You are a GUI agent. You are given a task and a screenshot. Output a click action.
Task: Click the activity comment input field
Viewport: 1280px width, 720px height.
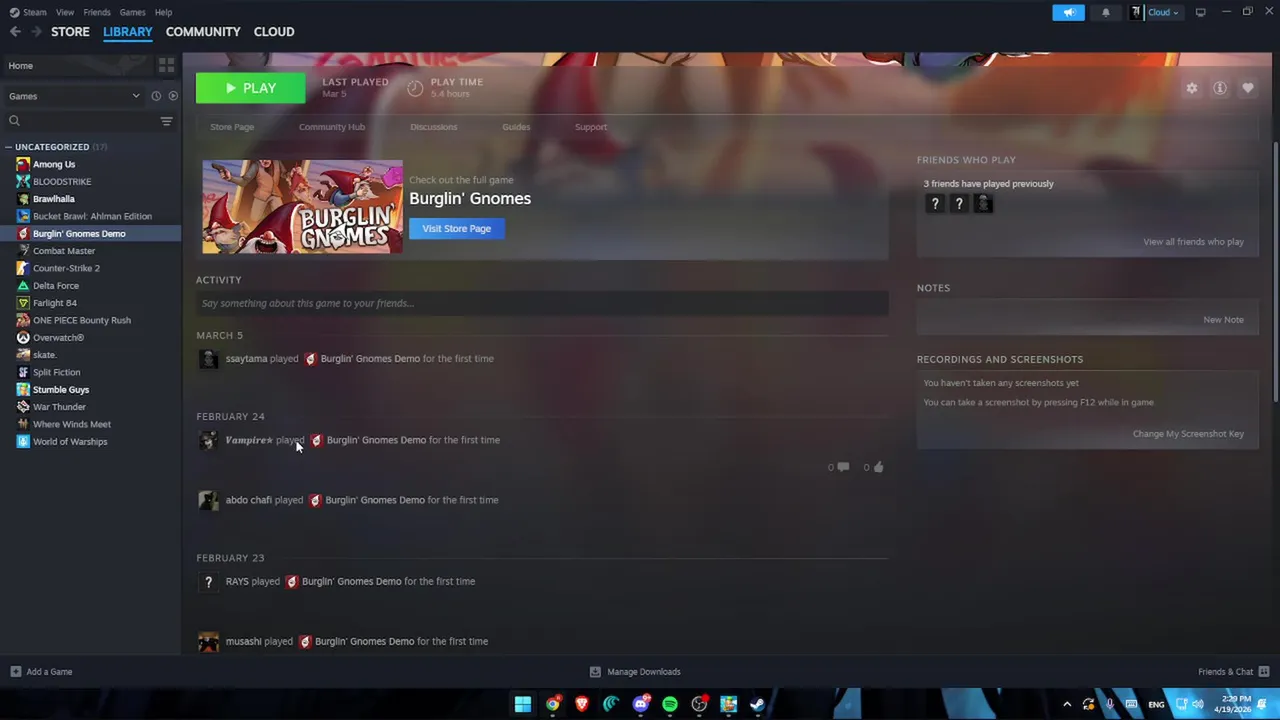(542, 303)
